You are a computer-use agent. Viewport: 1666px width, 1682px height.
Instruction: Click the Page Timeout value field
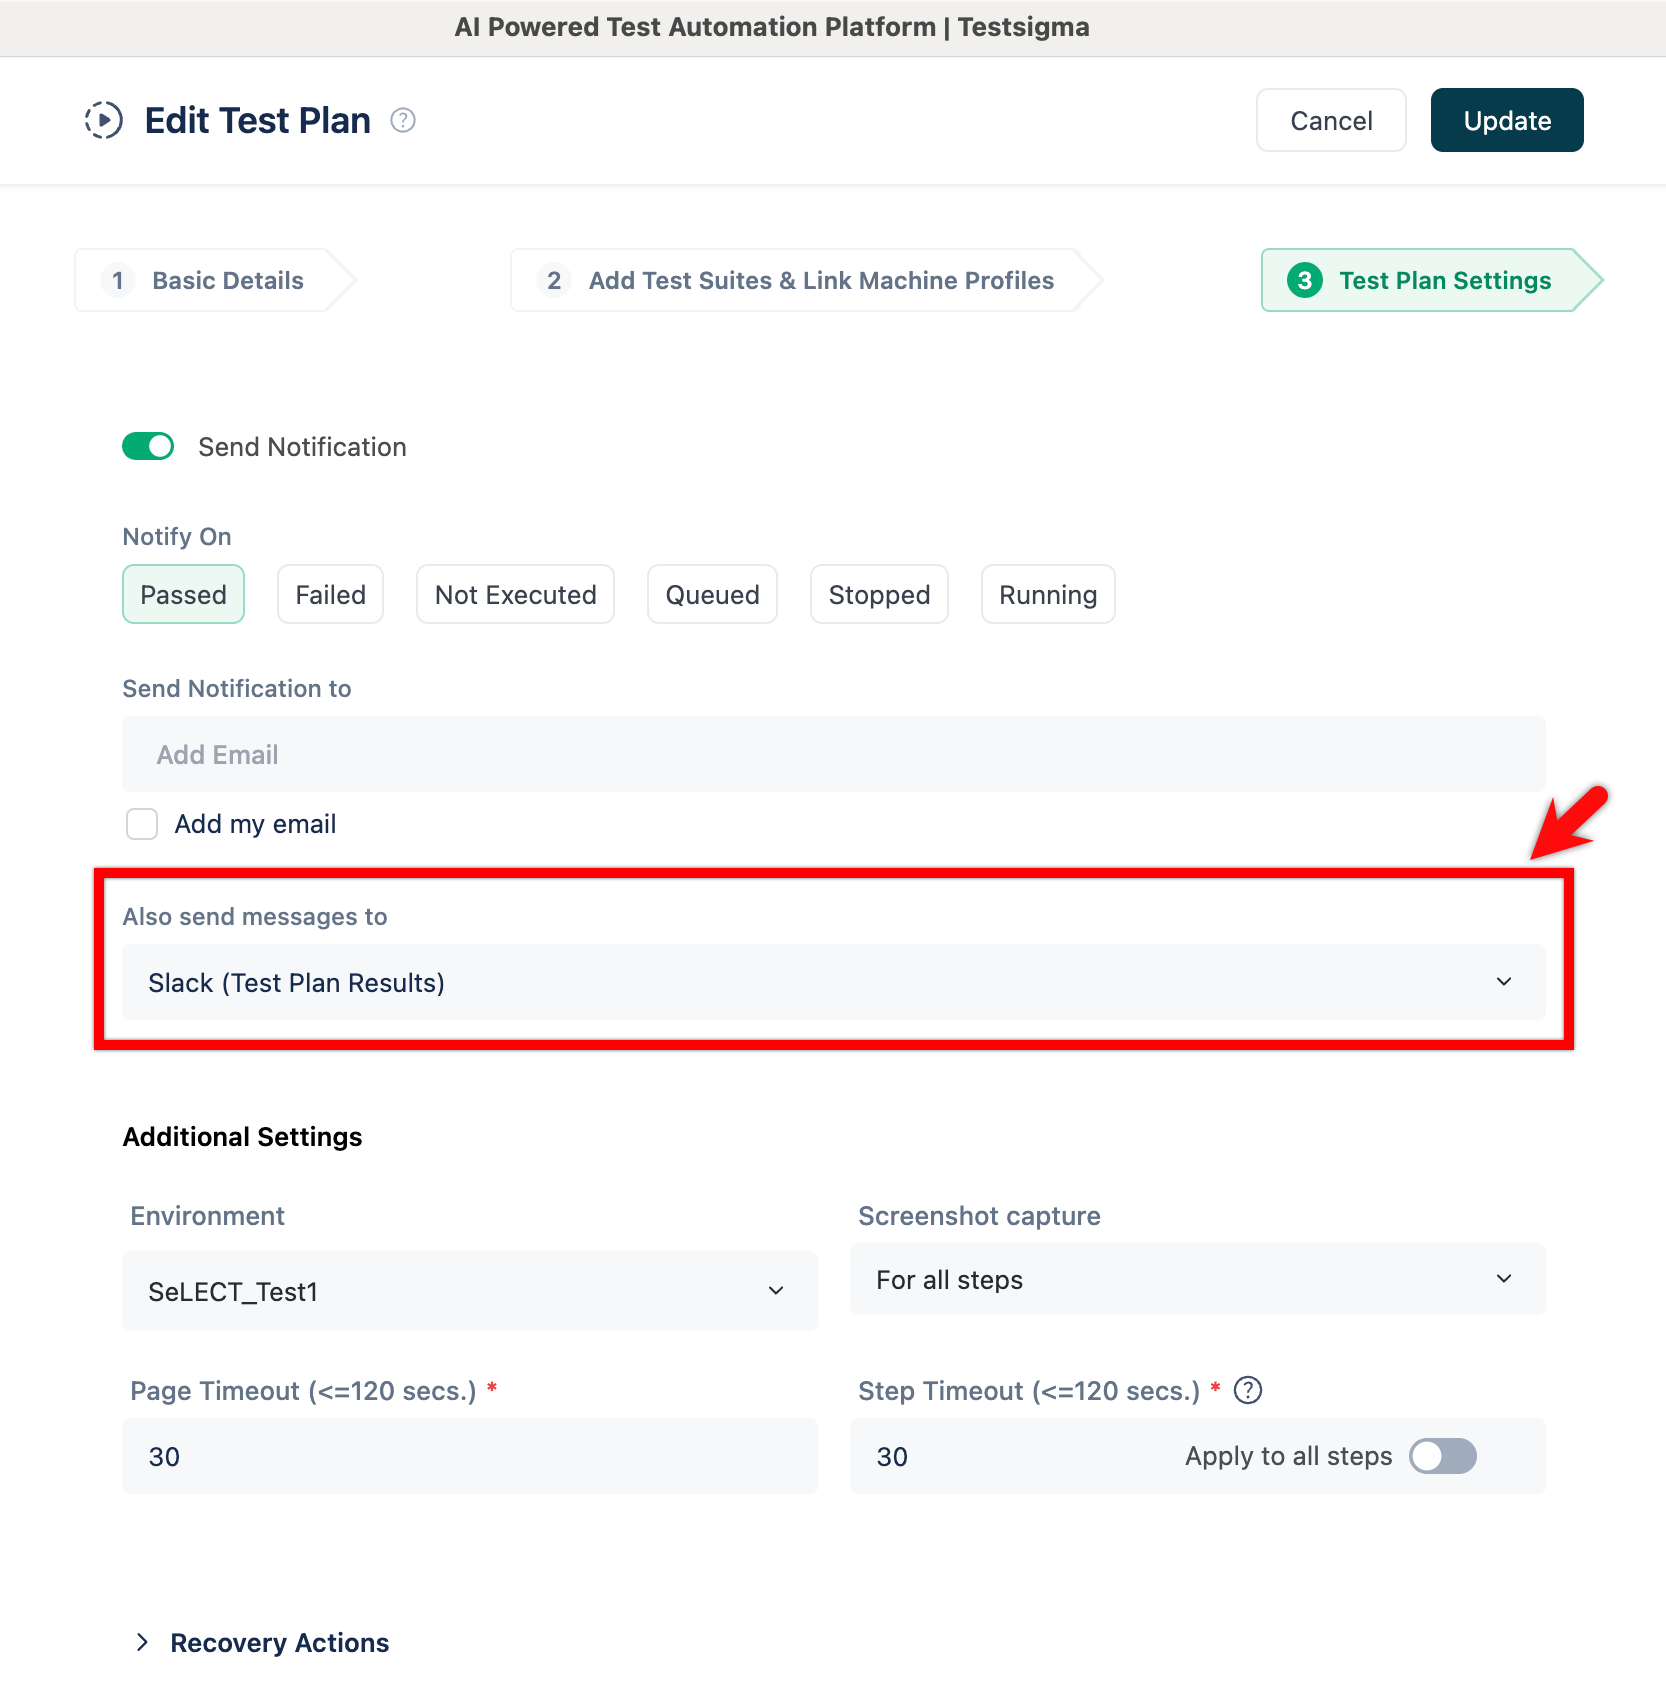[x=468, y=1456]
